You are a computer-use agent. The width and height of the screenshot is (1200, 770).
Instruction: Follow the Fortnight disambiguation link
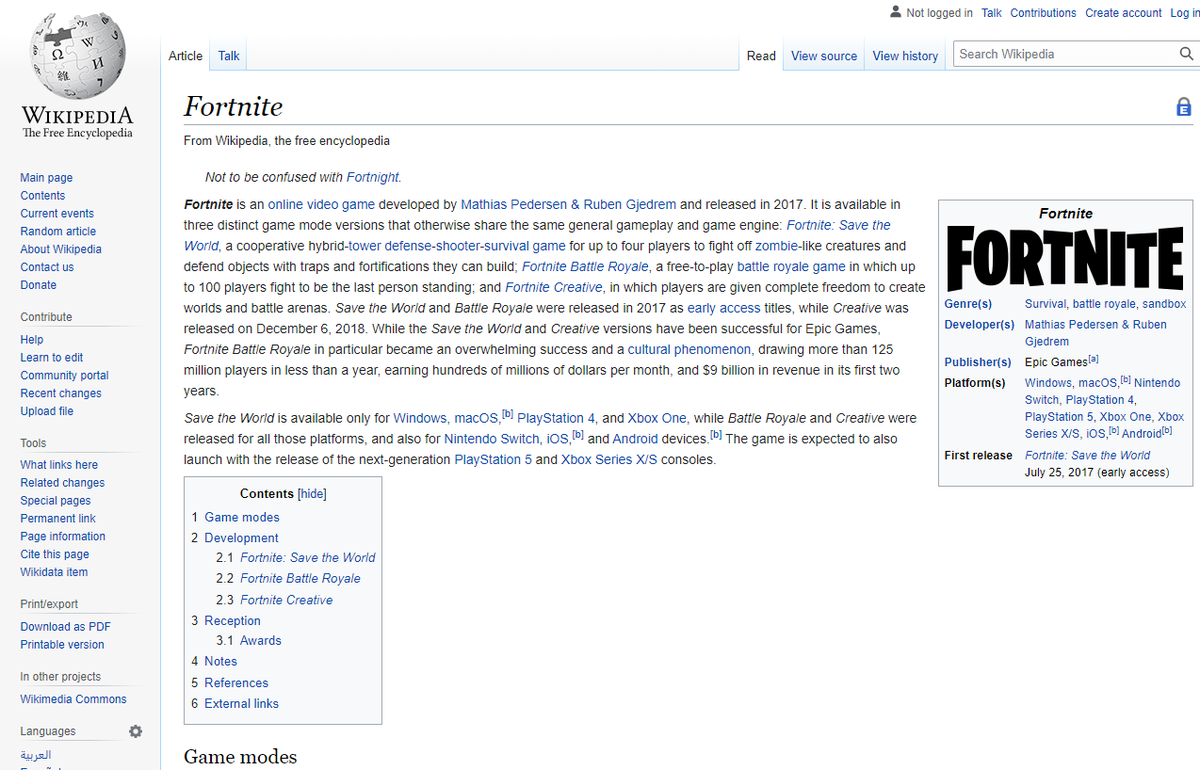coord(373,177)
